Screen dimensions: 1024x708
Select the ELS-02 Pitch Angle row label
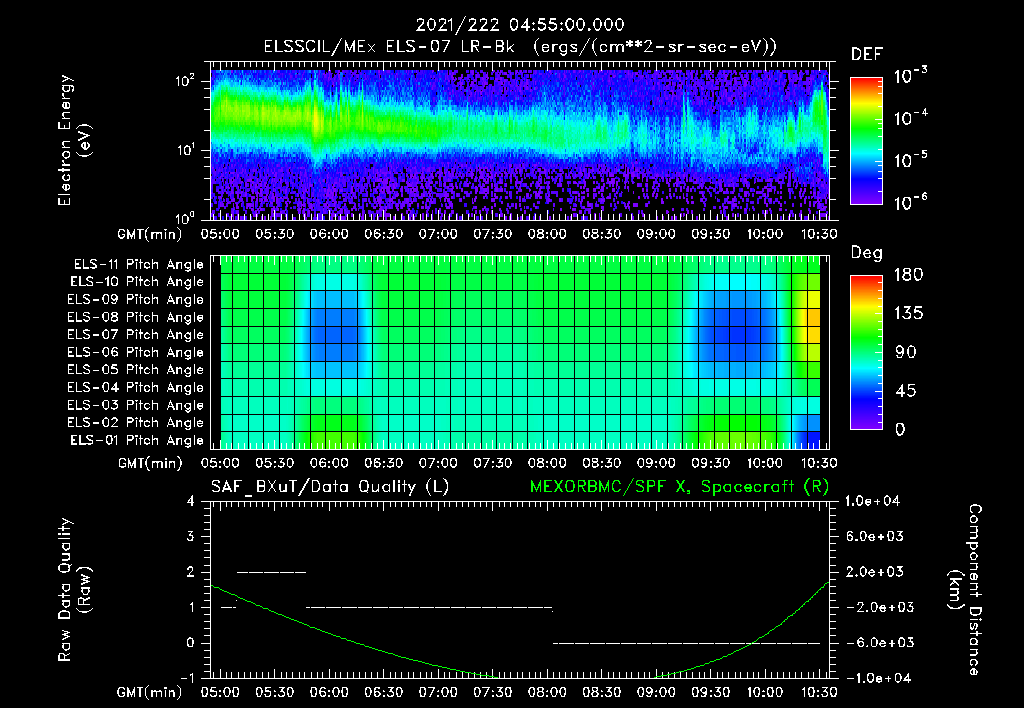click(136, 423)
